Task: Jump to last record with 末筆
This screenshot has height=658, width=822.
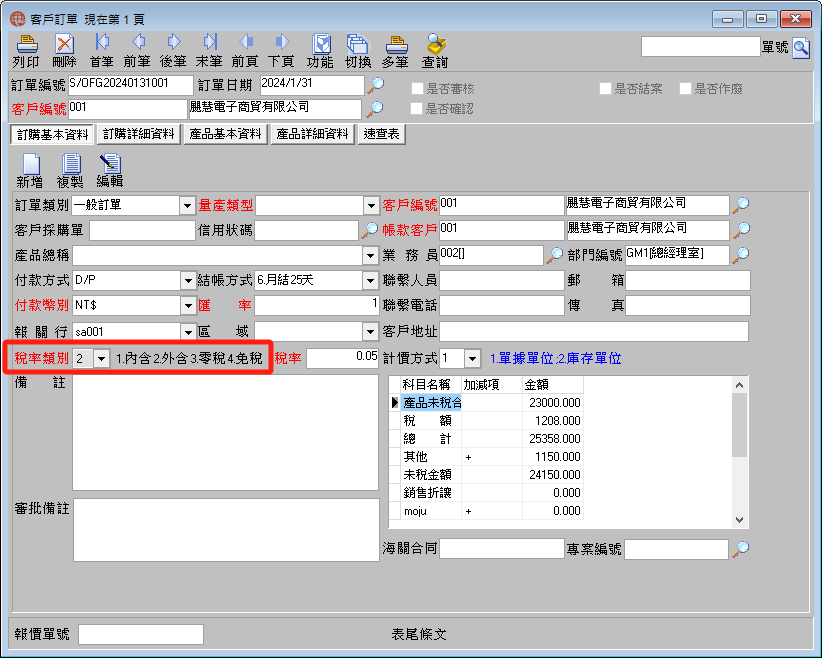Action: point(209,51)
